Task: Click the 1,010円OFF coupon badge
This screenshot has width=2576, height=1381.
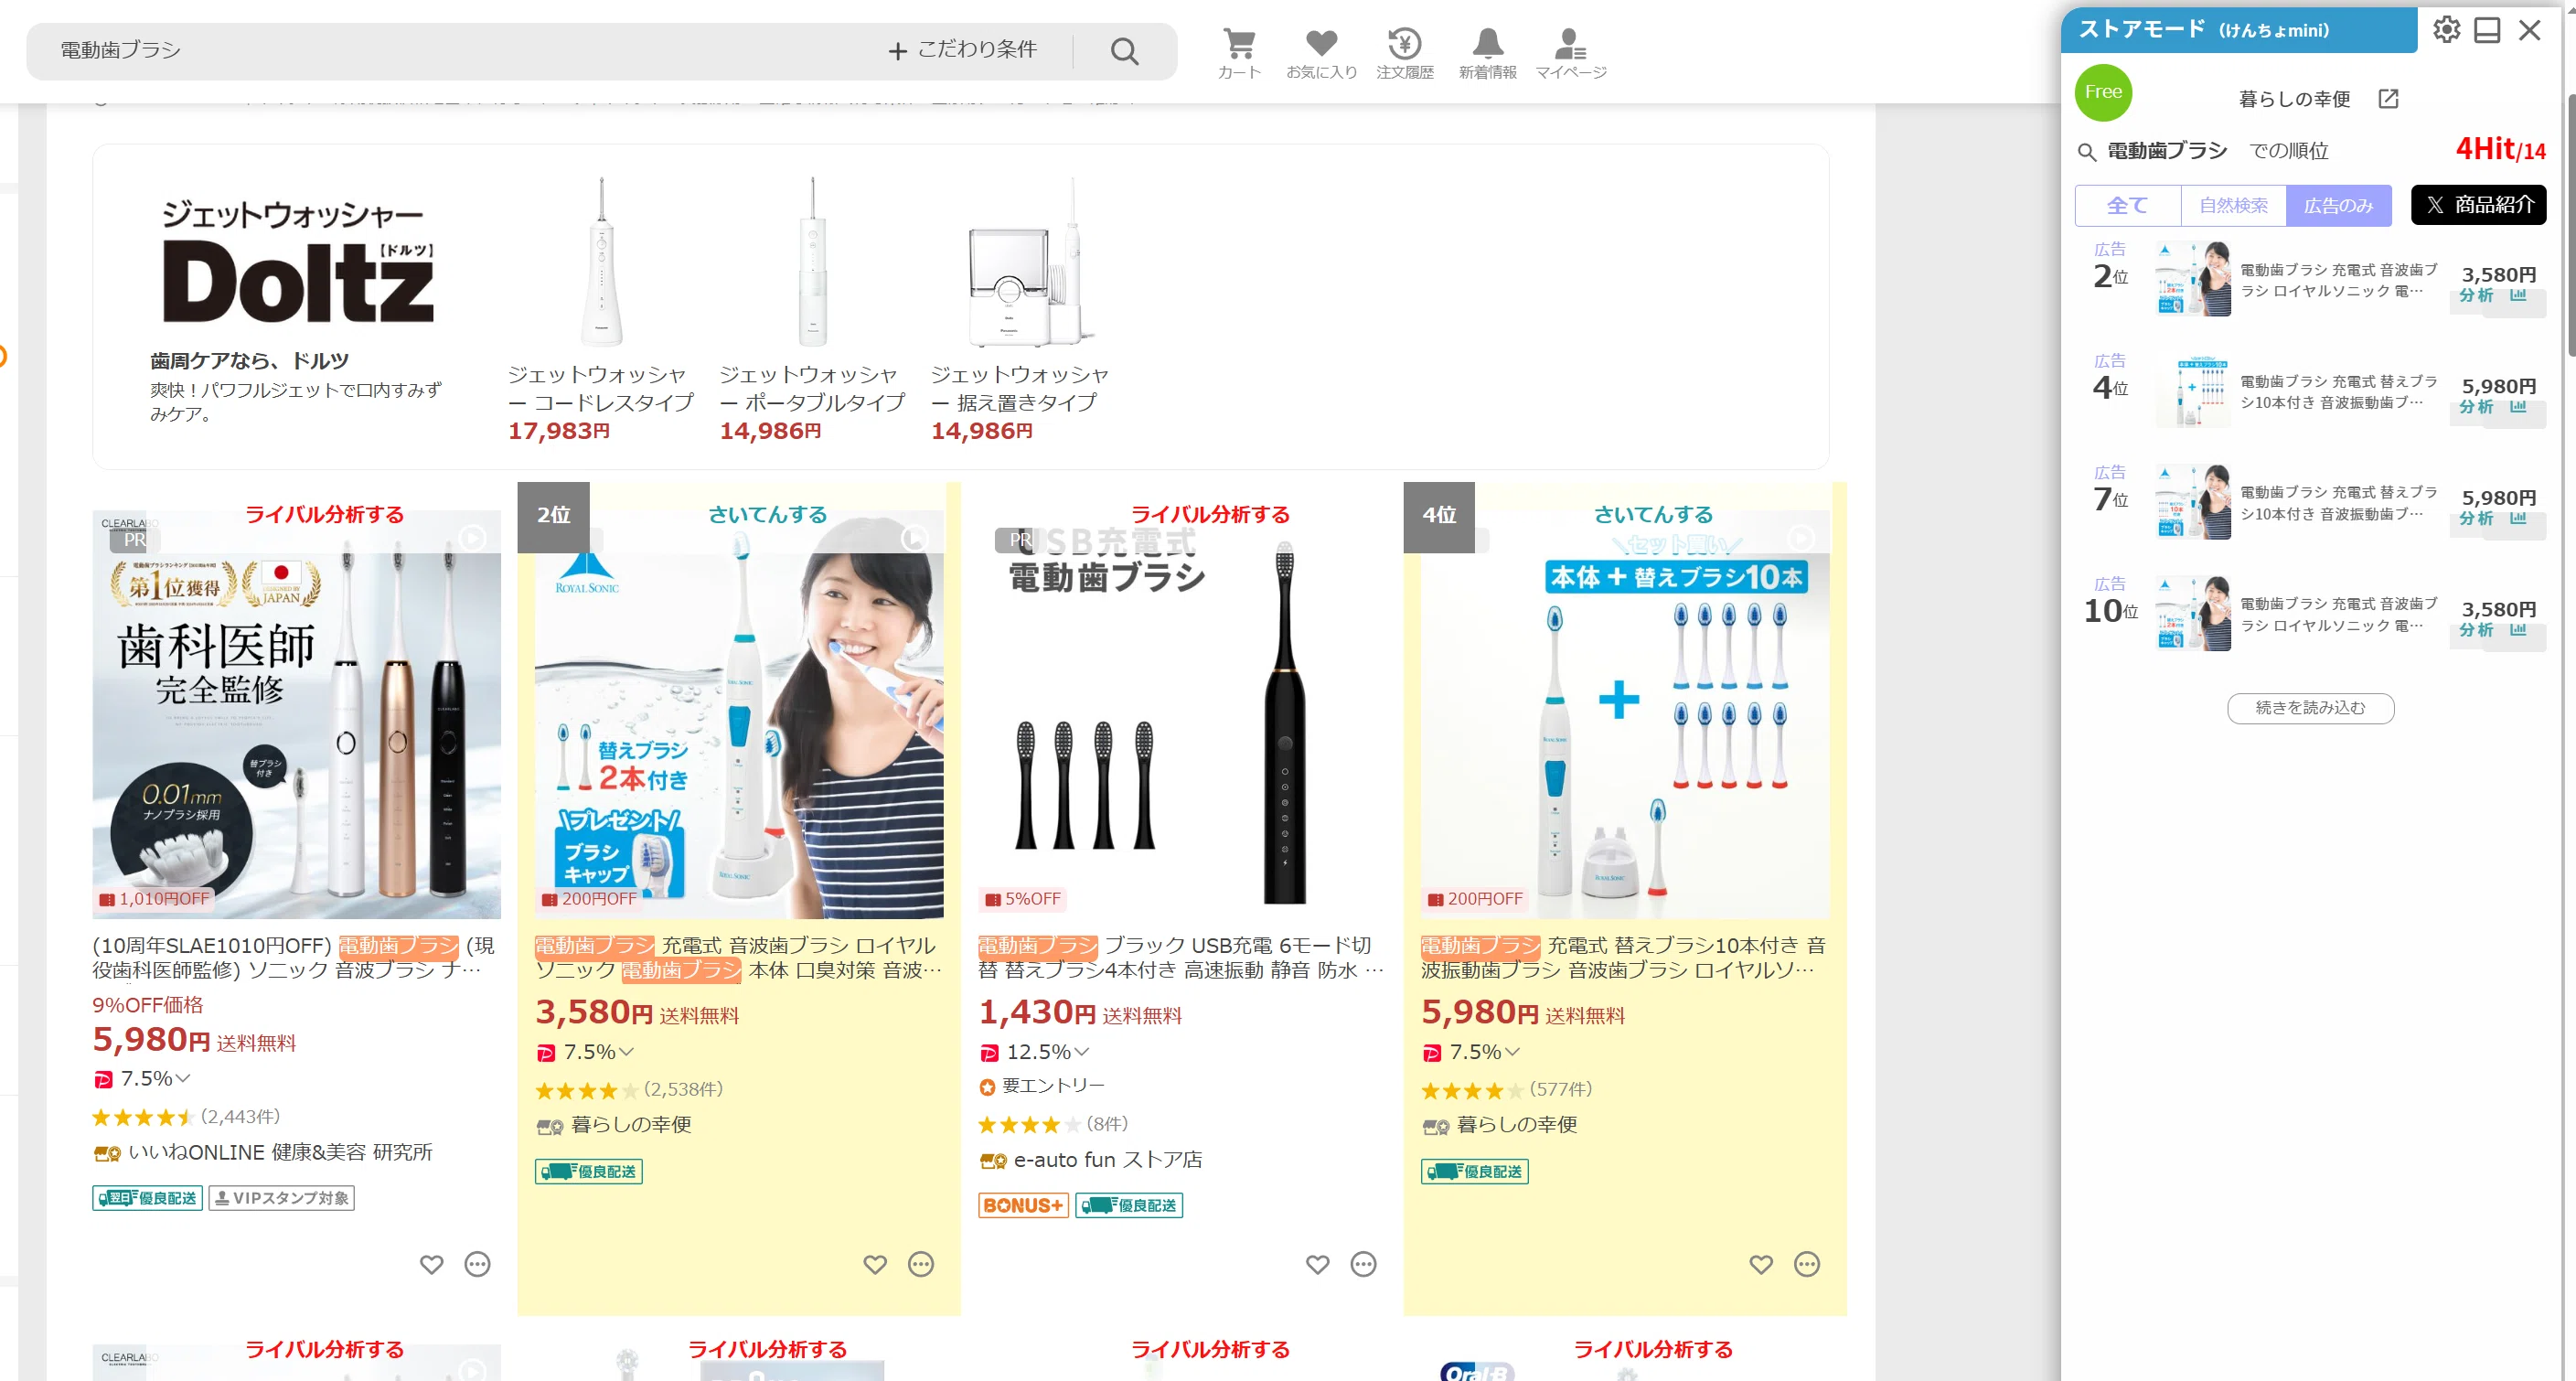Action: click(154, 899)
